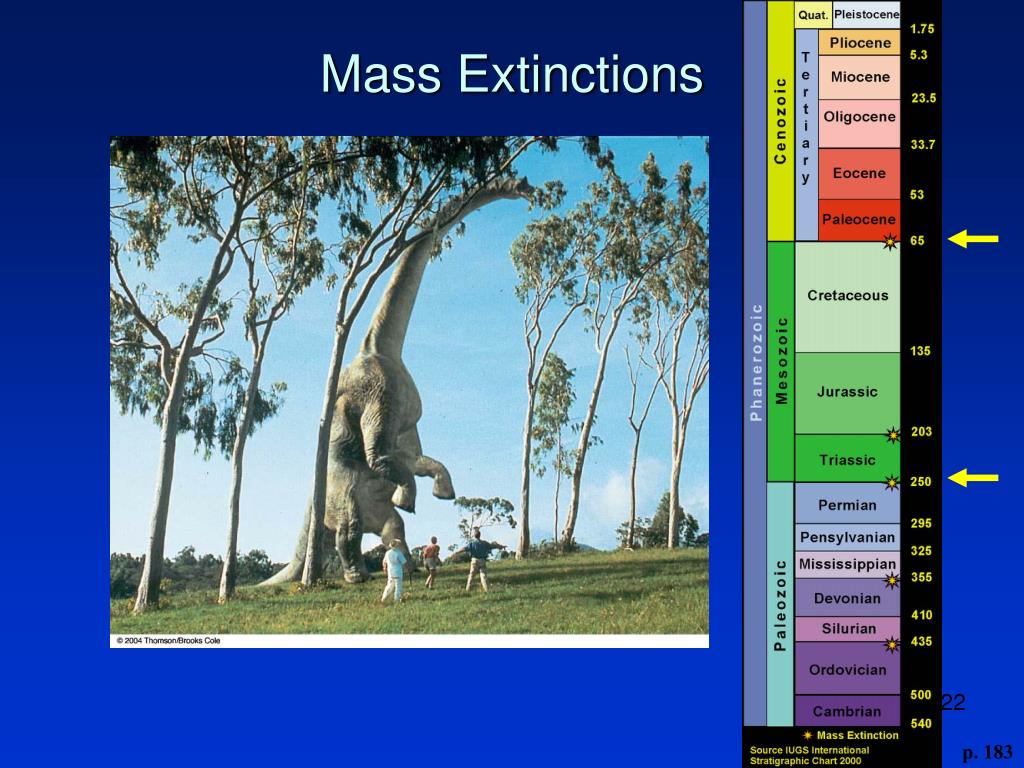Click the Mass Extinction legend label
The height and width of the screenshot is (768, 1024).
[857, 735]
